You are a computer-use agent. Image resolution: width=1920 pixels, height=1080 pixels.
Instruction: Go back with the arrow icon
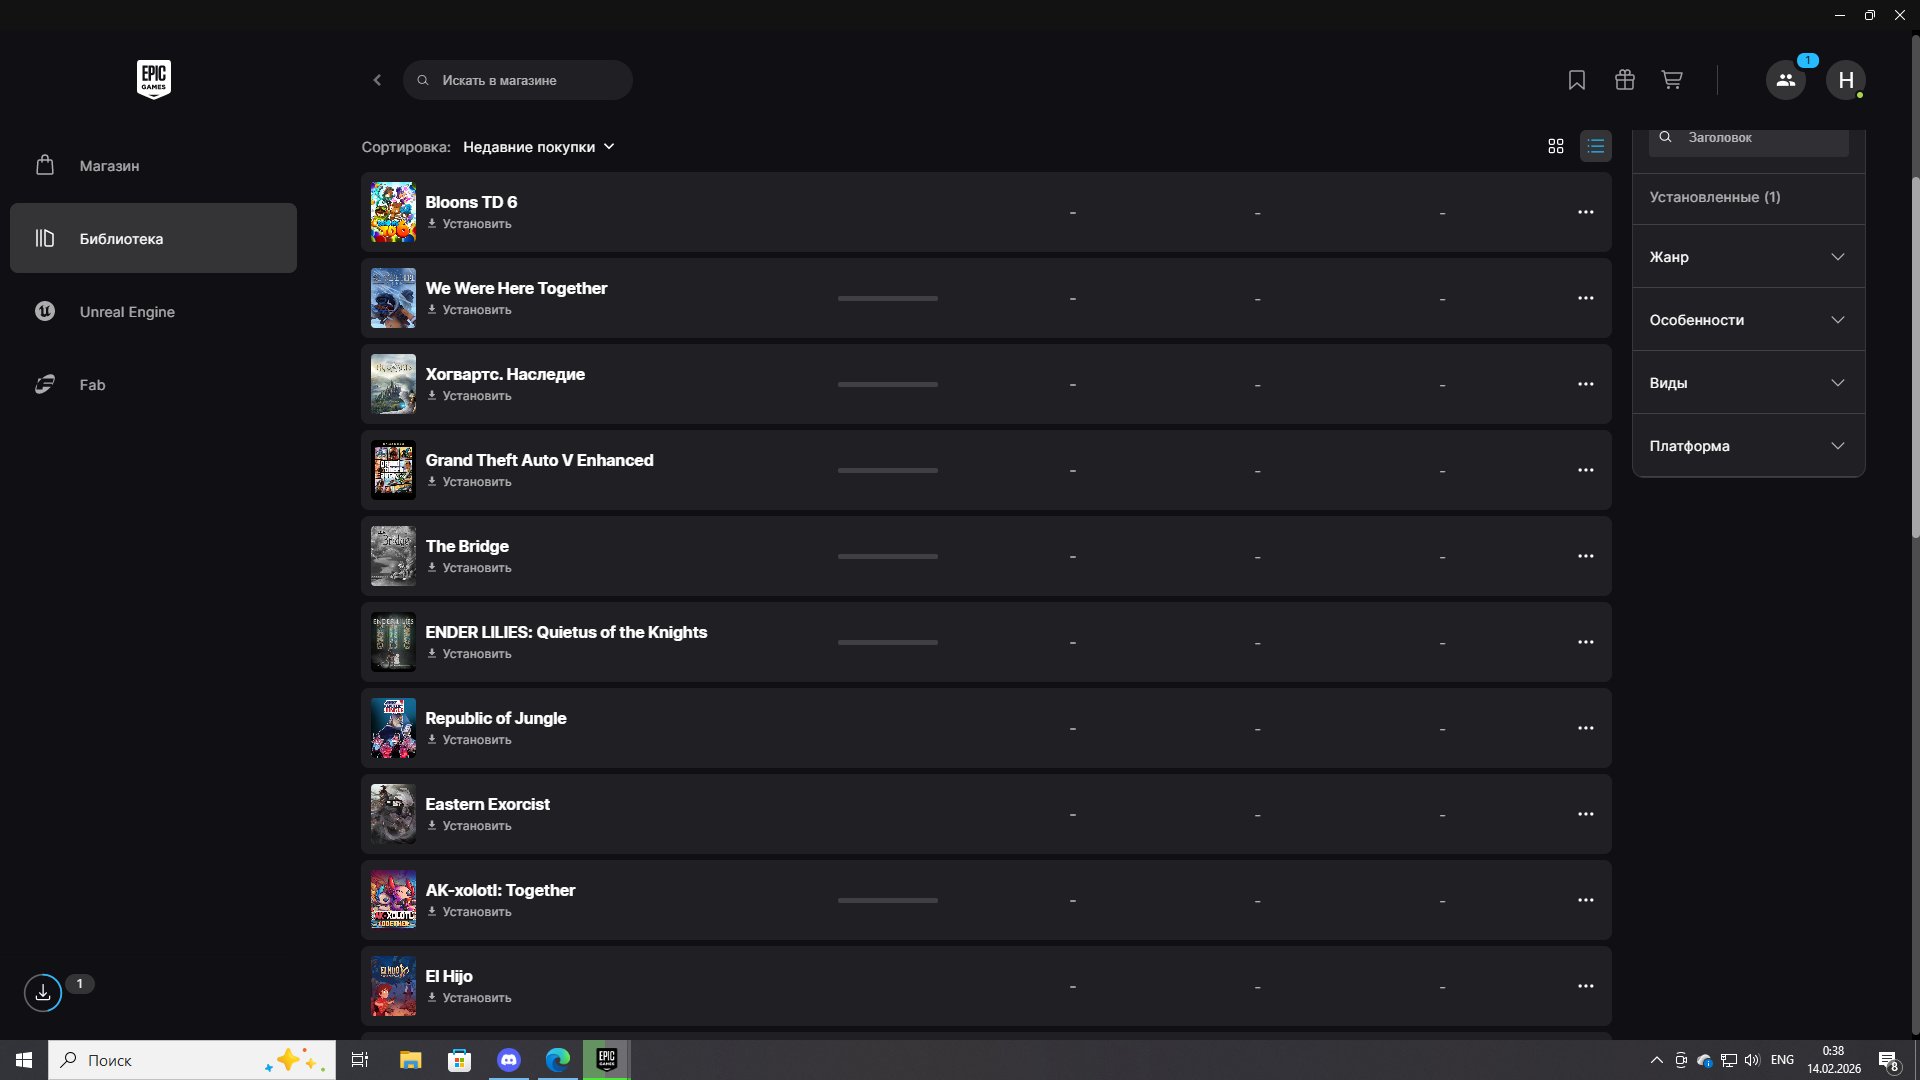(x=377, y=80)
